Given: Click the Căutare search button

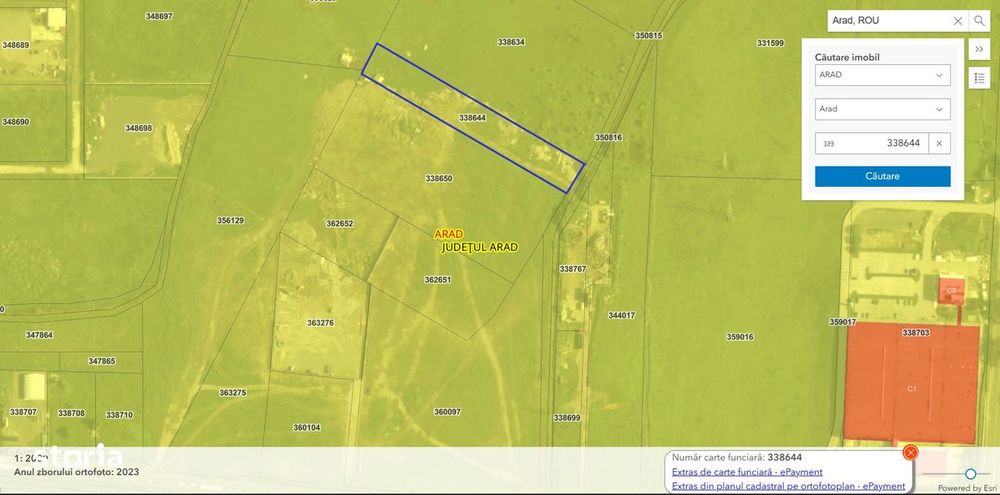Looking at the screenshot, I should 883,176.
